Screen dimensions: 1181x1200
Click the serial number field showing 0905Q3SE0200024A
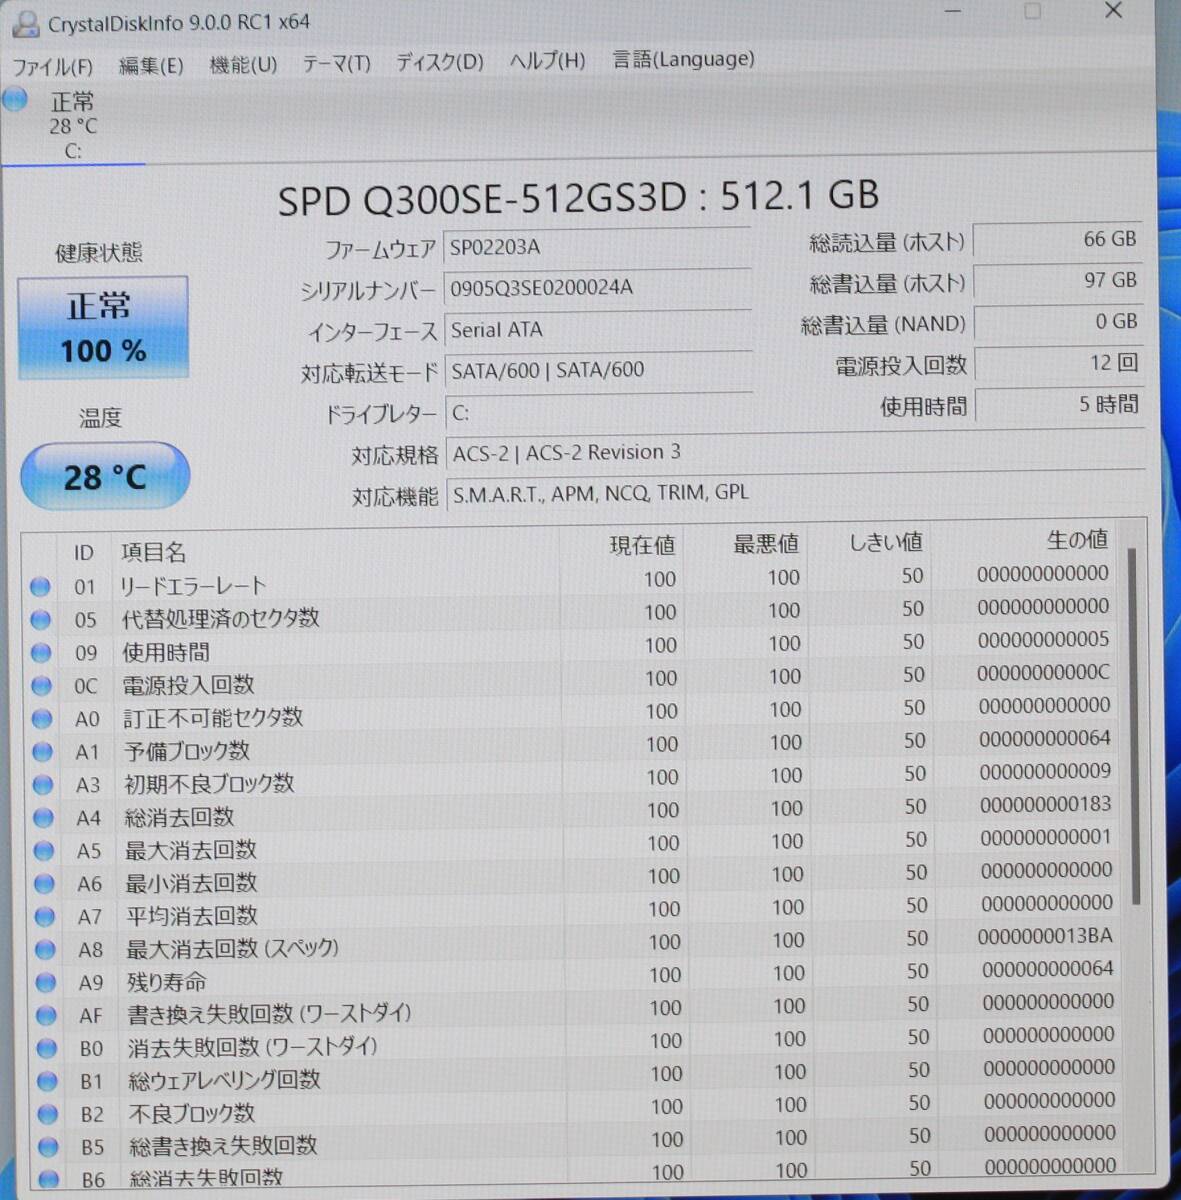pos(598,288)
